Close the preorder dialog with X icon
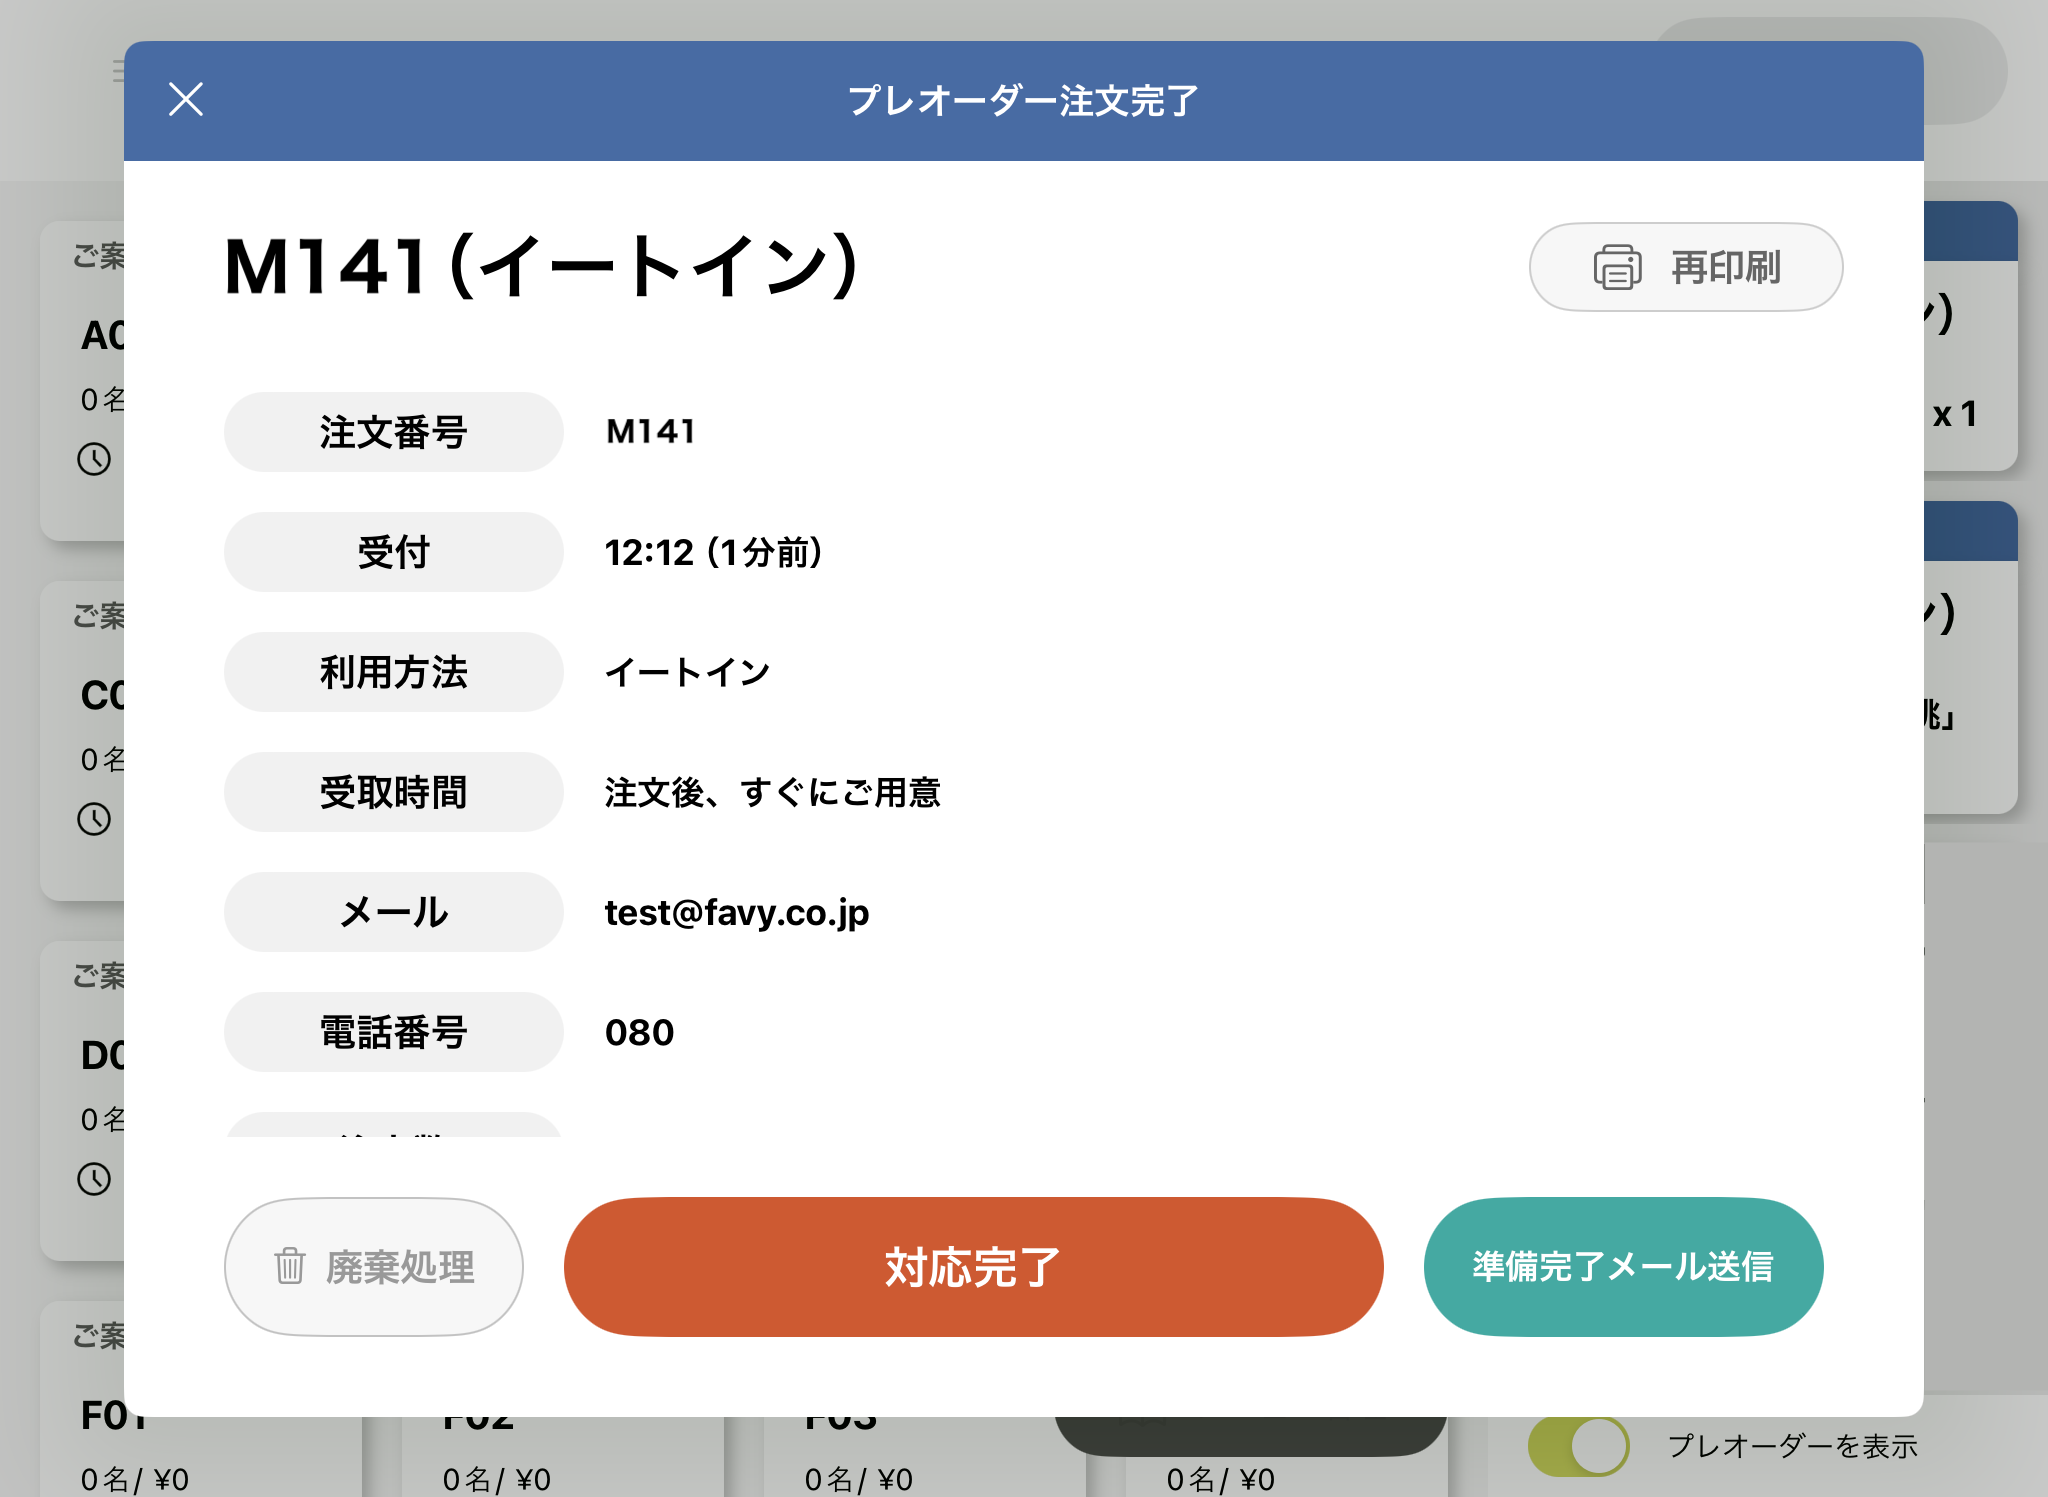Viewport: 2048px width, 1497px height. tap(186, 99)
